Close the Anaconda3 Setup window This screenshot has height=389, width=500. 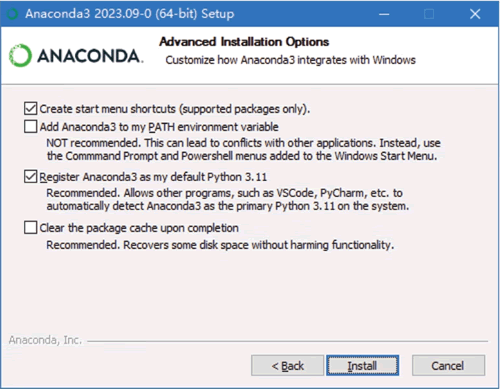[x=475, y=14]
